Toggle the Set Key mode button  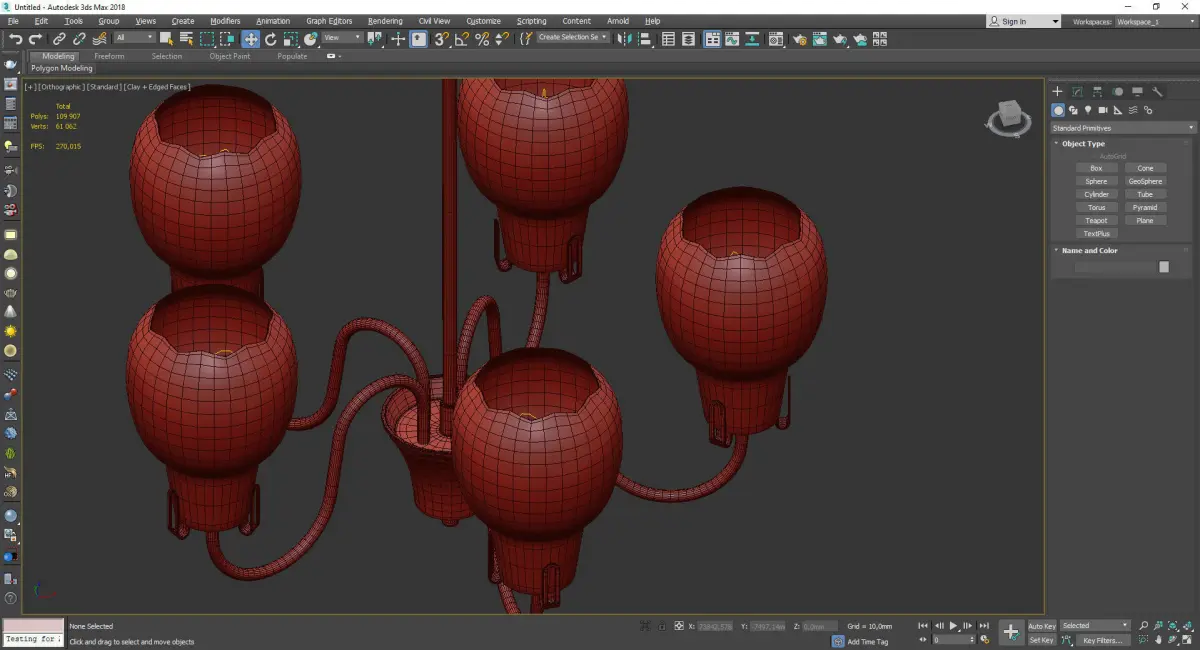pos(1042,640)
